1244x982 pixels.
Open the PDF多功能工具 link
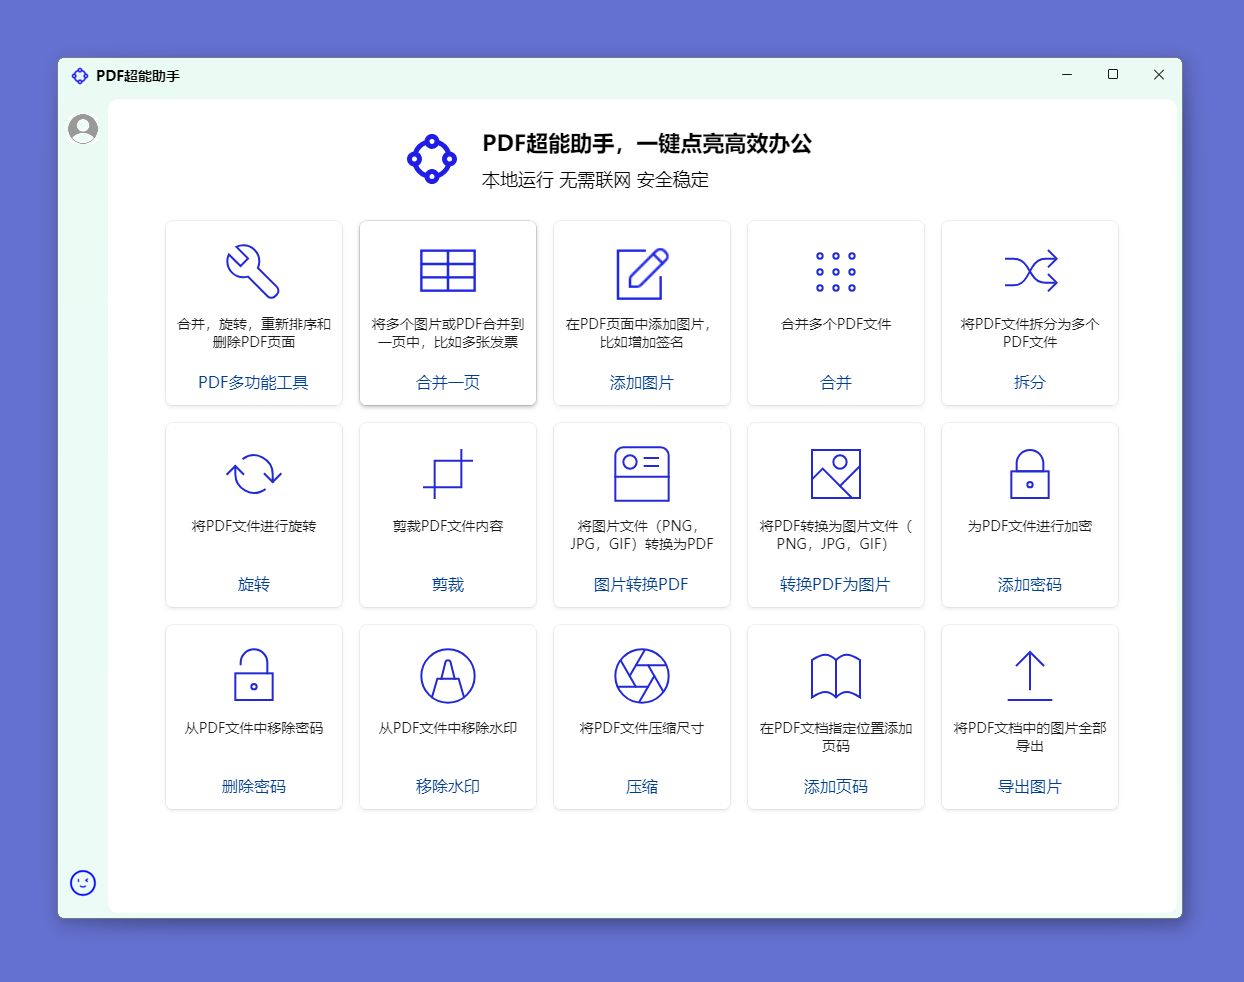pos(254,383)
